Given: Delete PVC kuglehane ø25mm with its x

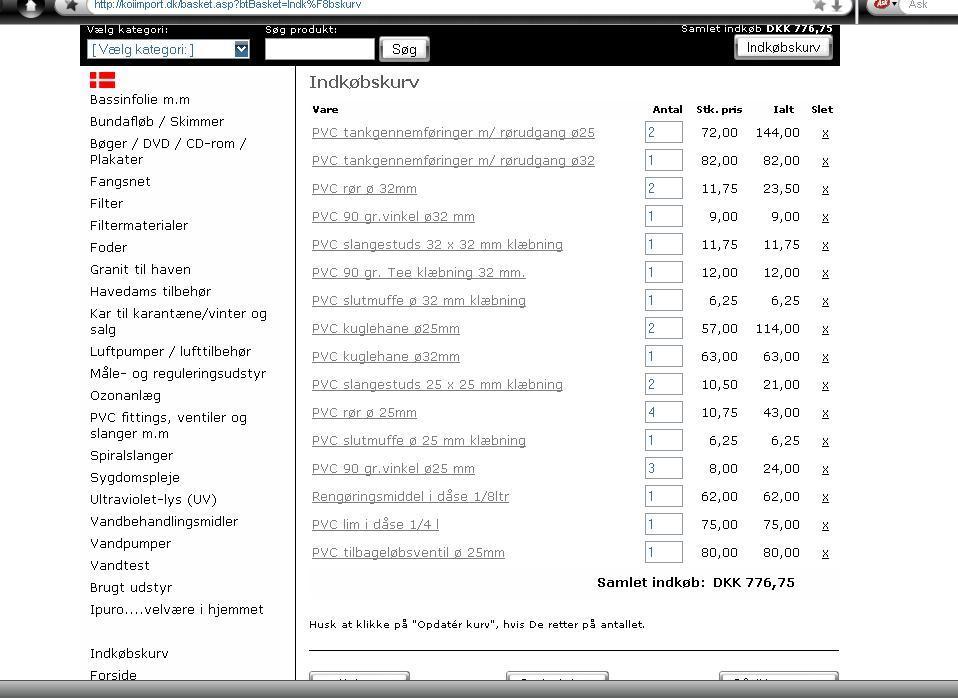Looking at the screenshot, I should coord(825,329).
